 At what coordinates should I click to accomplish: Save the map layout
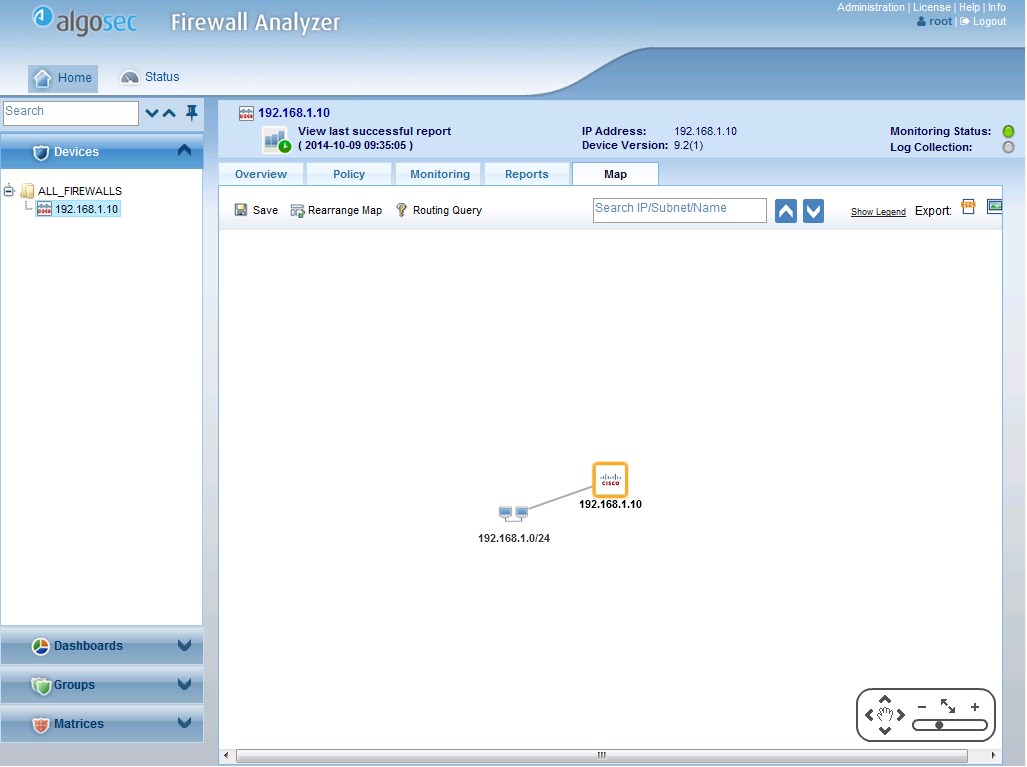tap(256, 210)
